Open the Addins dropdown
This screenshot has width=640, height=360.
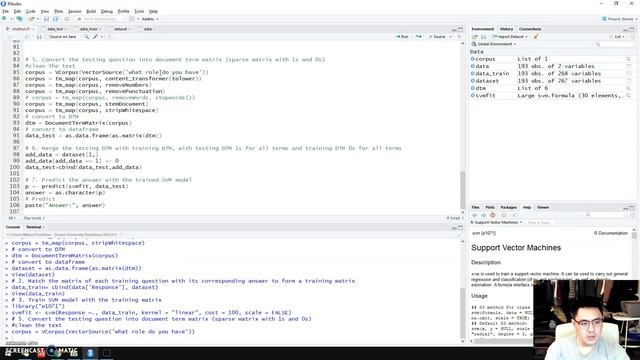[150, 19]
